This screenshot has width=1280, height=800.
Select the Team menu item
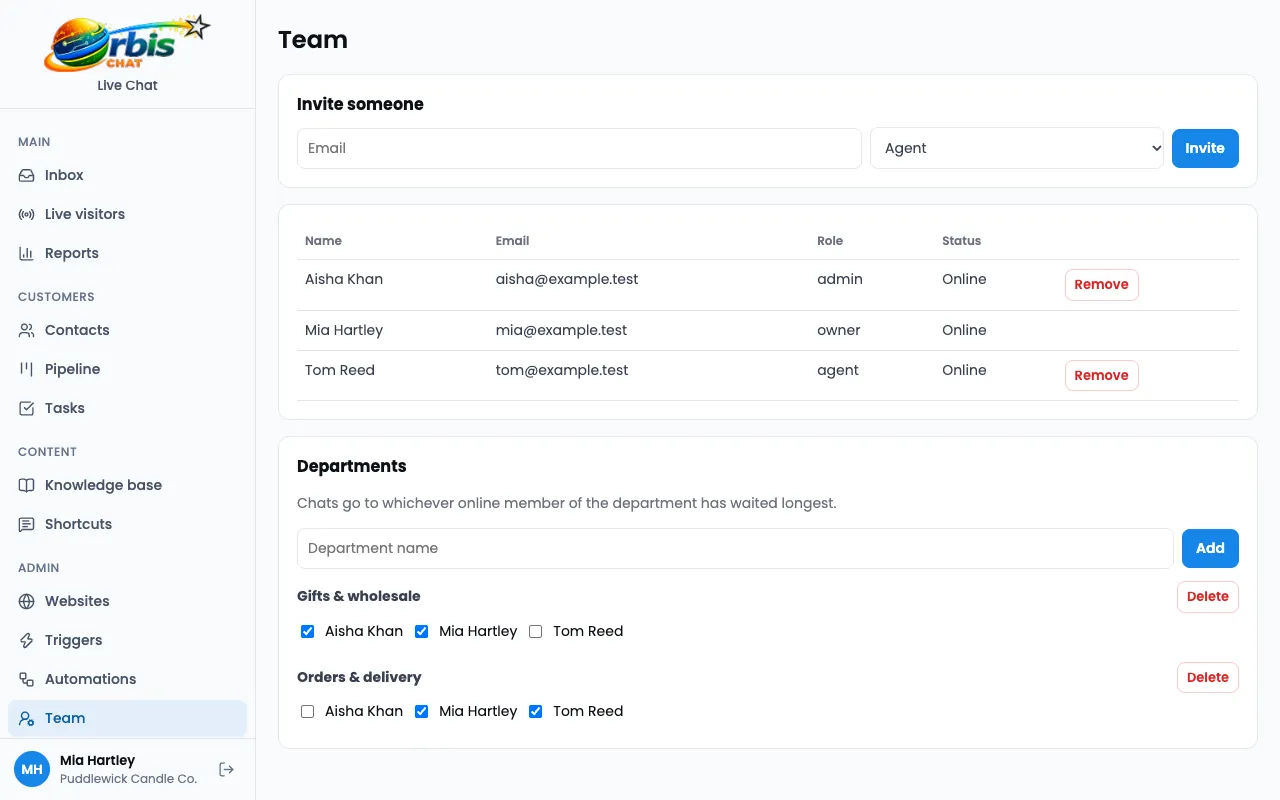coord(127,718)
